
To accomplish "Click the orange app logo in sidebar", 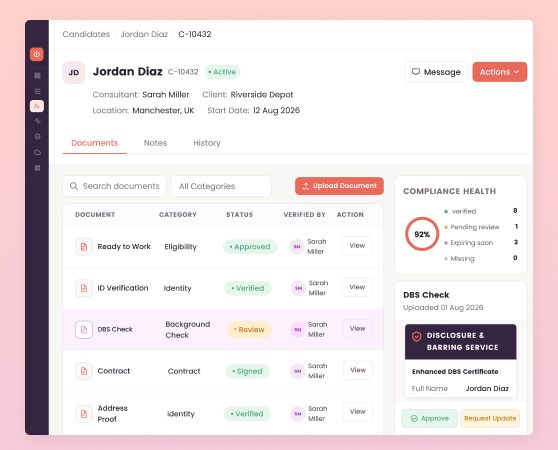I will 37,54.
